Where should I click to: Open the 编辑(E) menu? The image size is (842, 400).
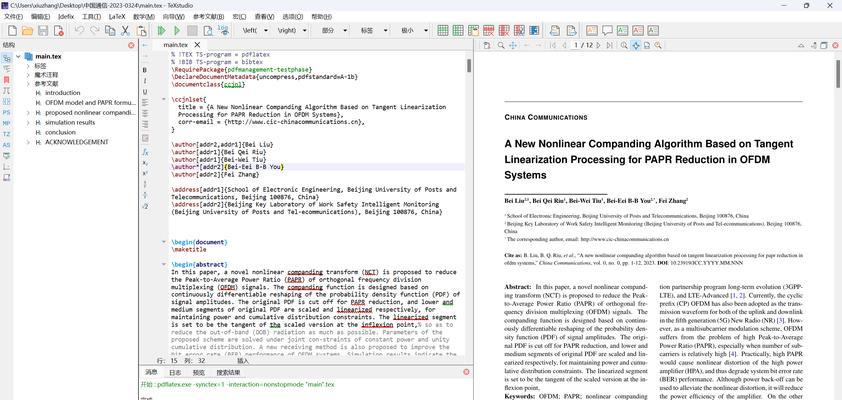41,17
